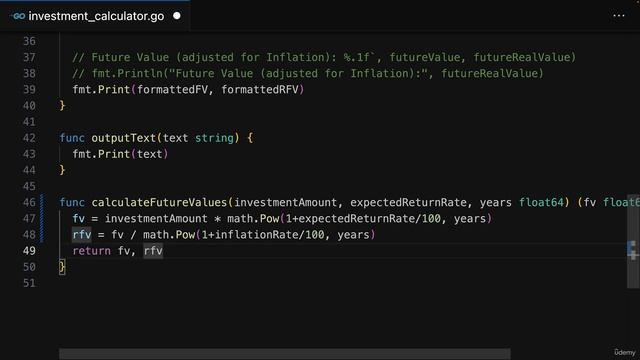Screen dimensions: 640x360
Task: Click the vertical scrollbar thumb on the right
Action: 633,241
